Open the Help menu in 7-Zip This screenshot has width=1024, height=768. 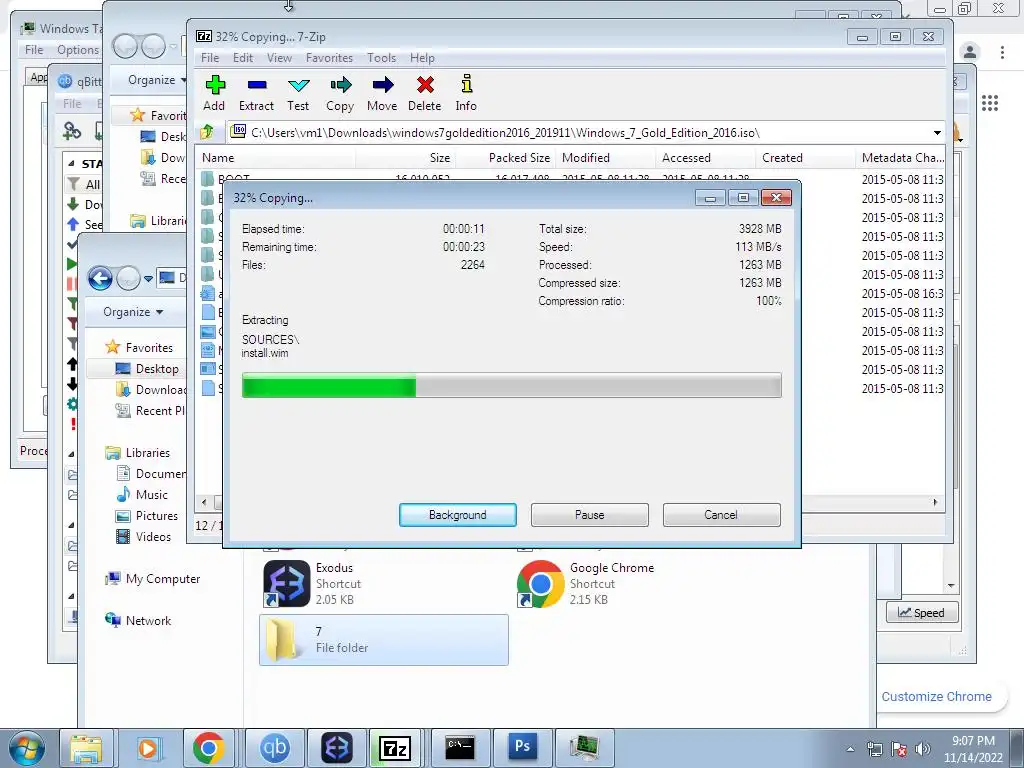pyautogui.click(x=422, y=57)
